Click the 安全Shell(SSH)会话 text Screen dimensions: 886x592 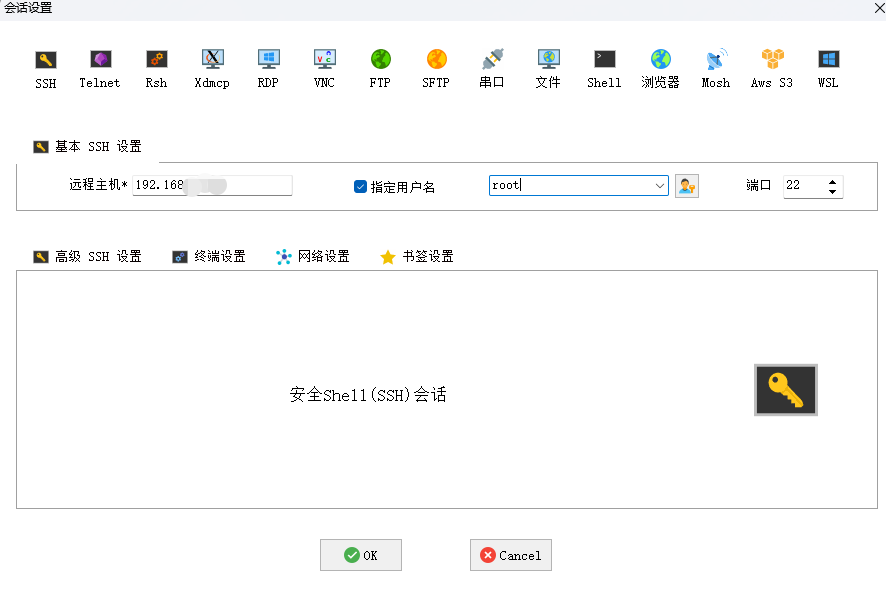(368, 394)
